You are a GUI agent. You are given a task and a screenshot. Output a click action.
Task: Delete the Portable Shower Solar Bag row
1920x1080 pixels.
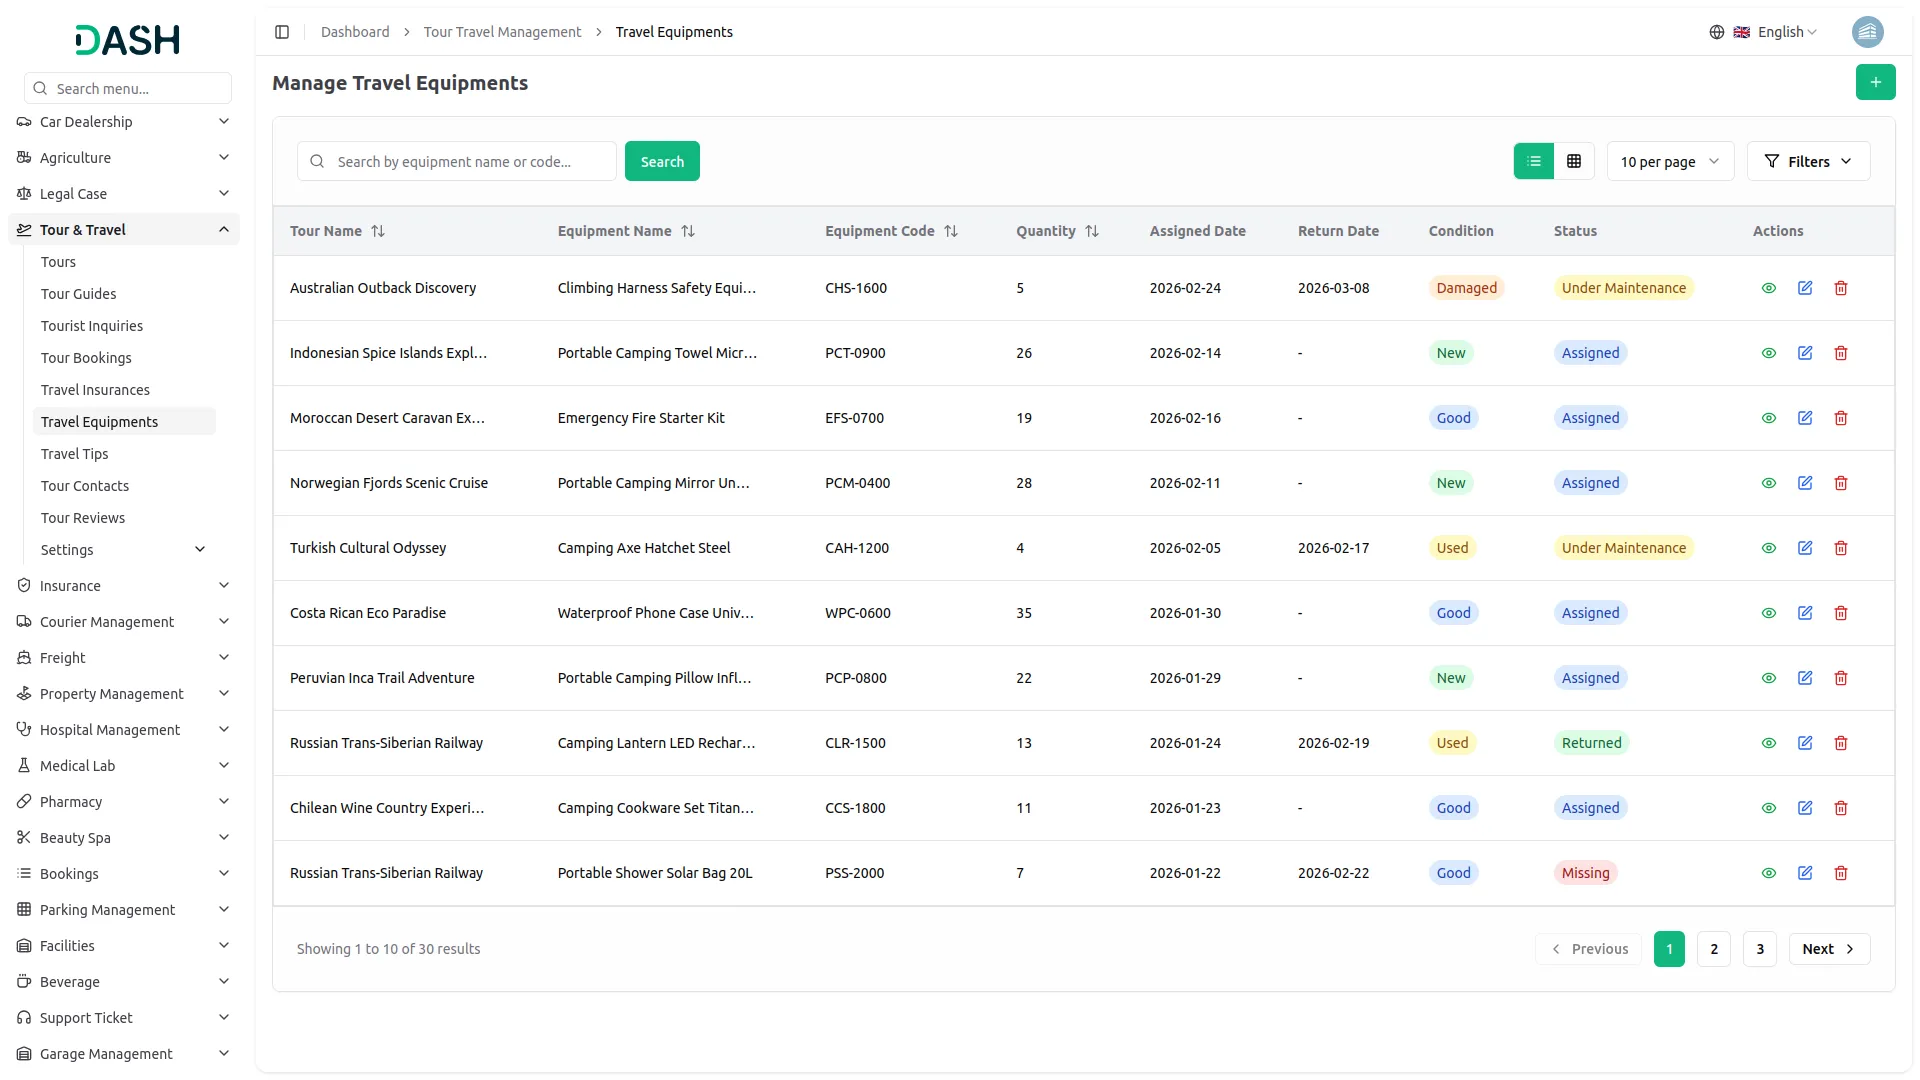pyautogui.click(x=1840, y=873)
